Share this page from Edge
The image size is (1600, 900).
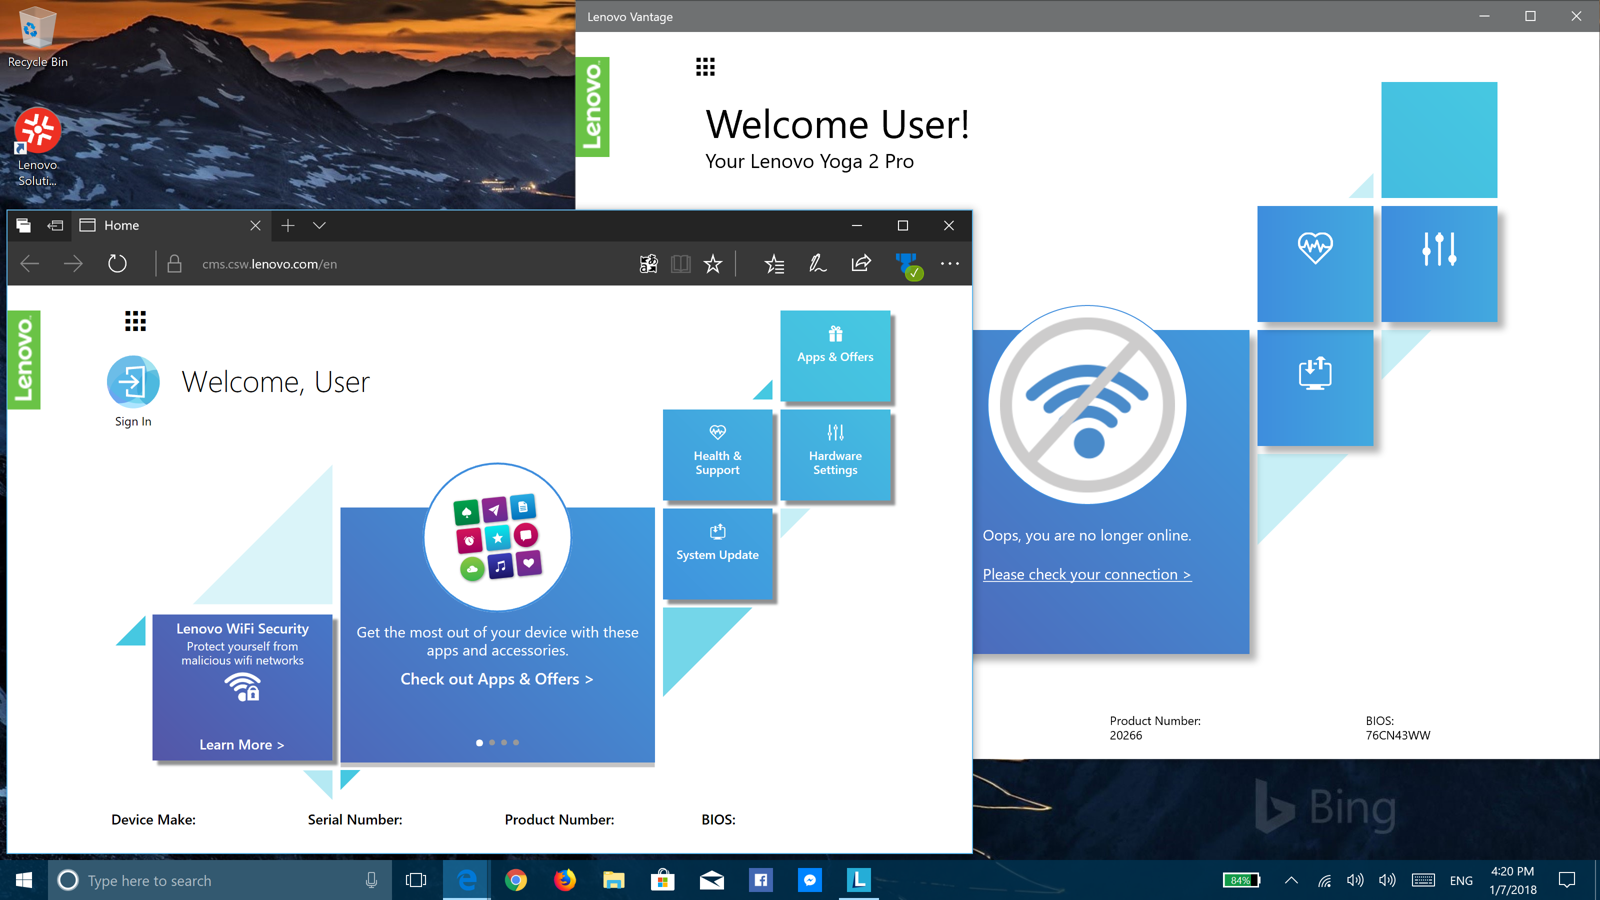click(861, 264)
